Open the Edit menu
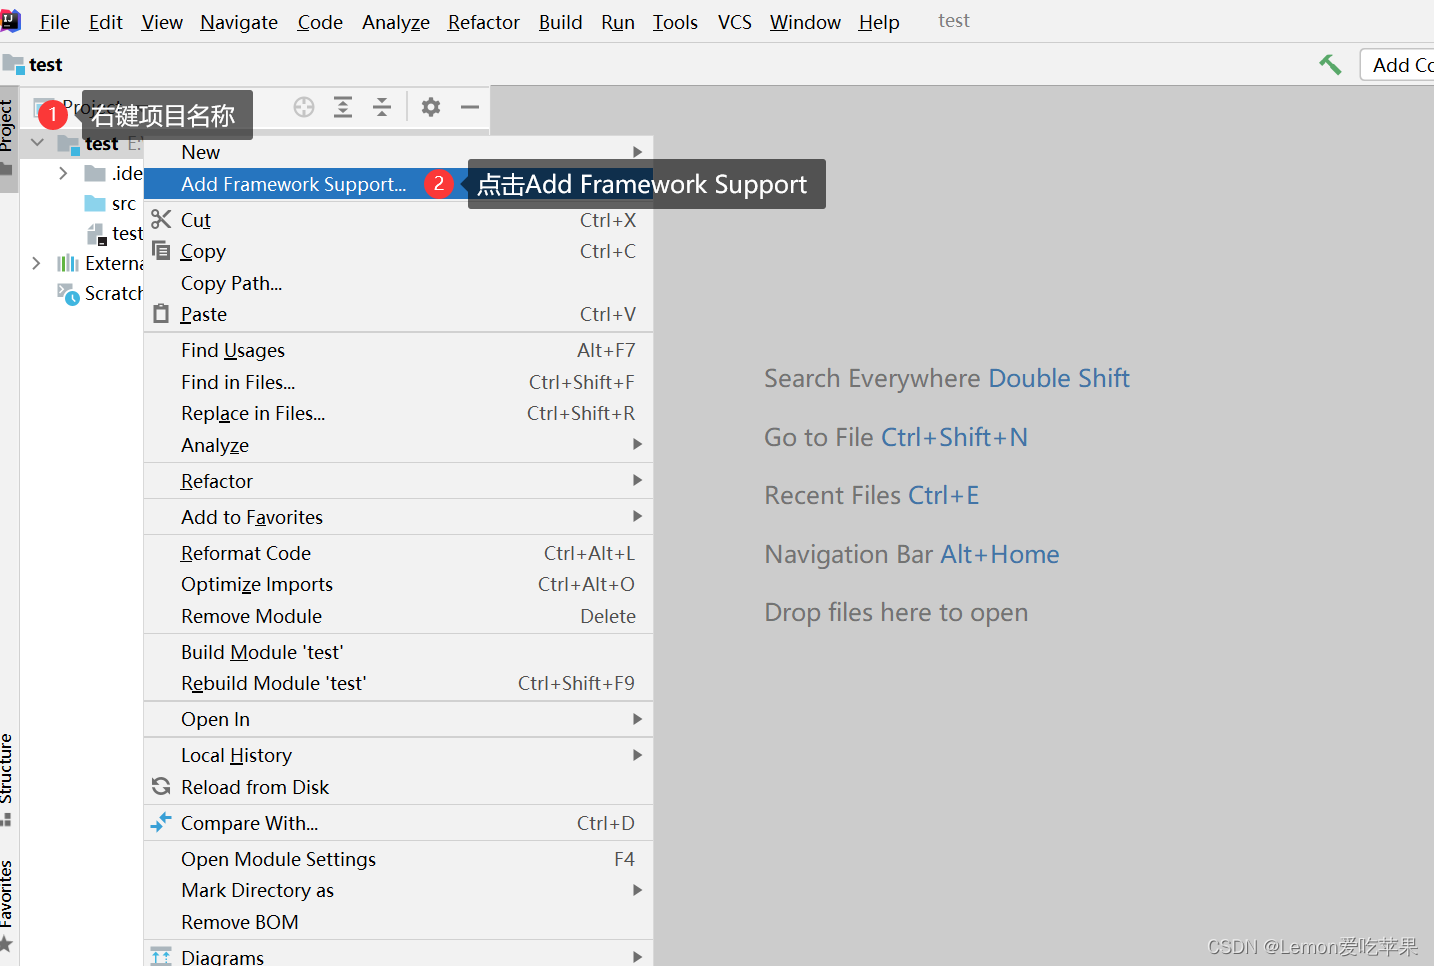This screenshot has height=966, width=1434. point(105,22)
